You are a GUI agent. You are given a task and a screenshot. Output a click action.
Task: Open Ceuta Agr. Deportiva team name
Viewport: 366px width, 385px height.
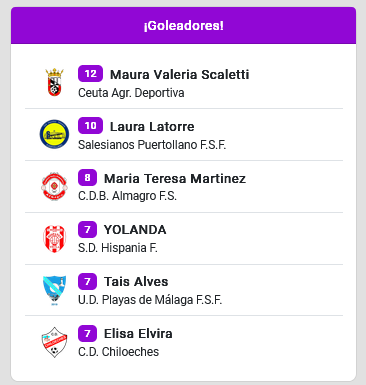pos(131,93)
